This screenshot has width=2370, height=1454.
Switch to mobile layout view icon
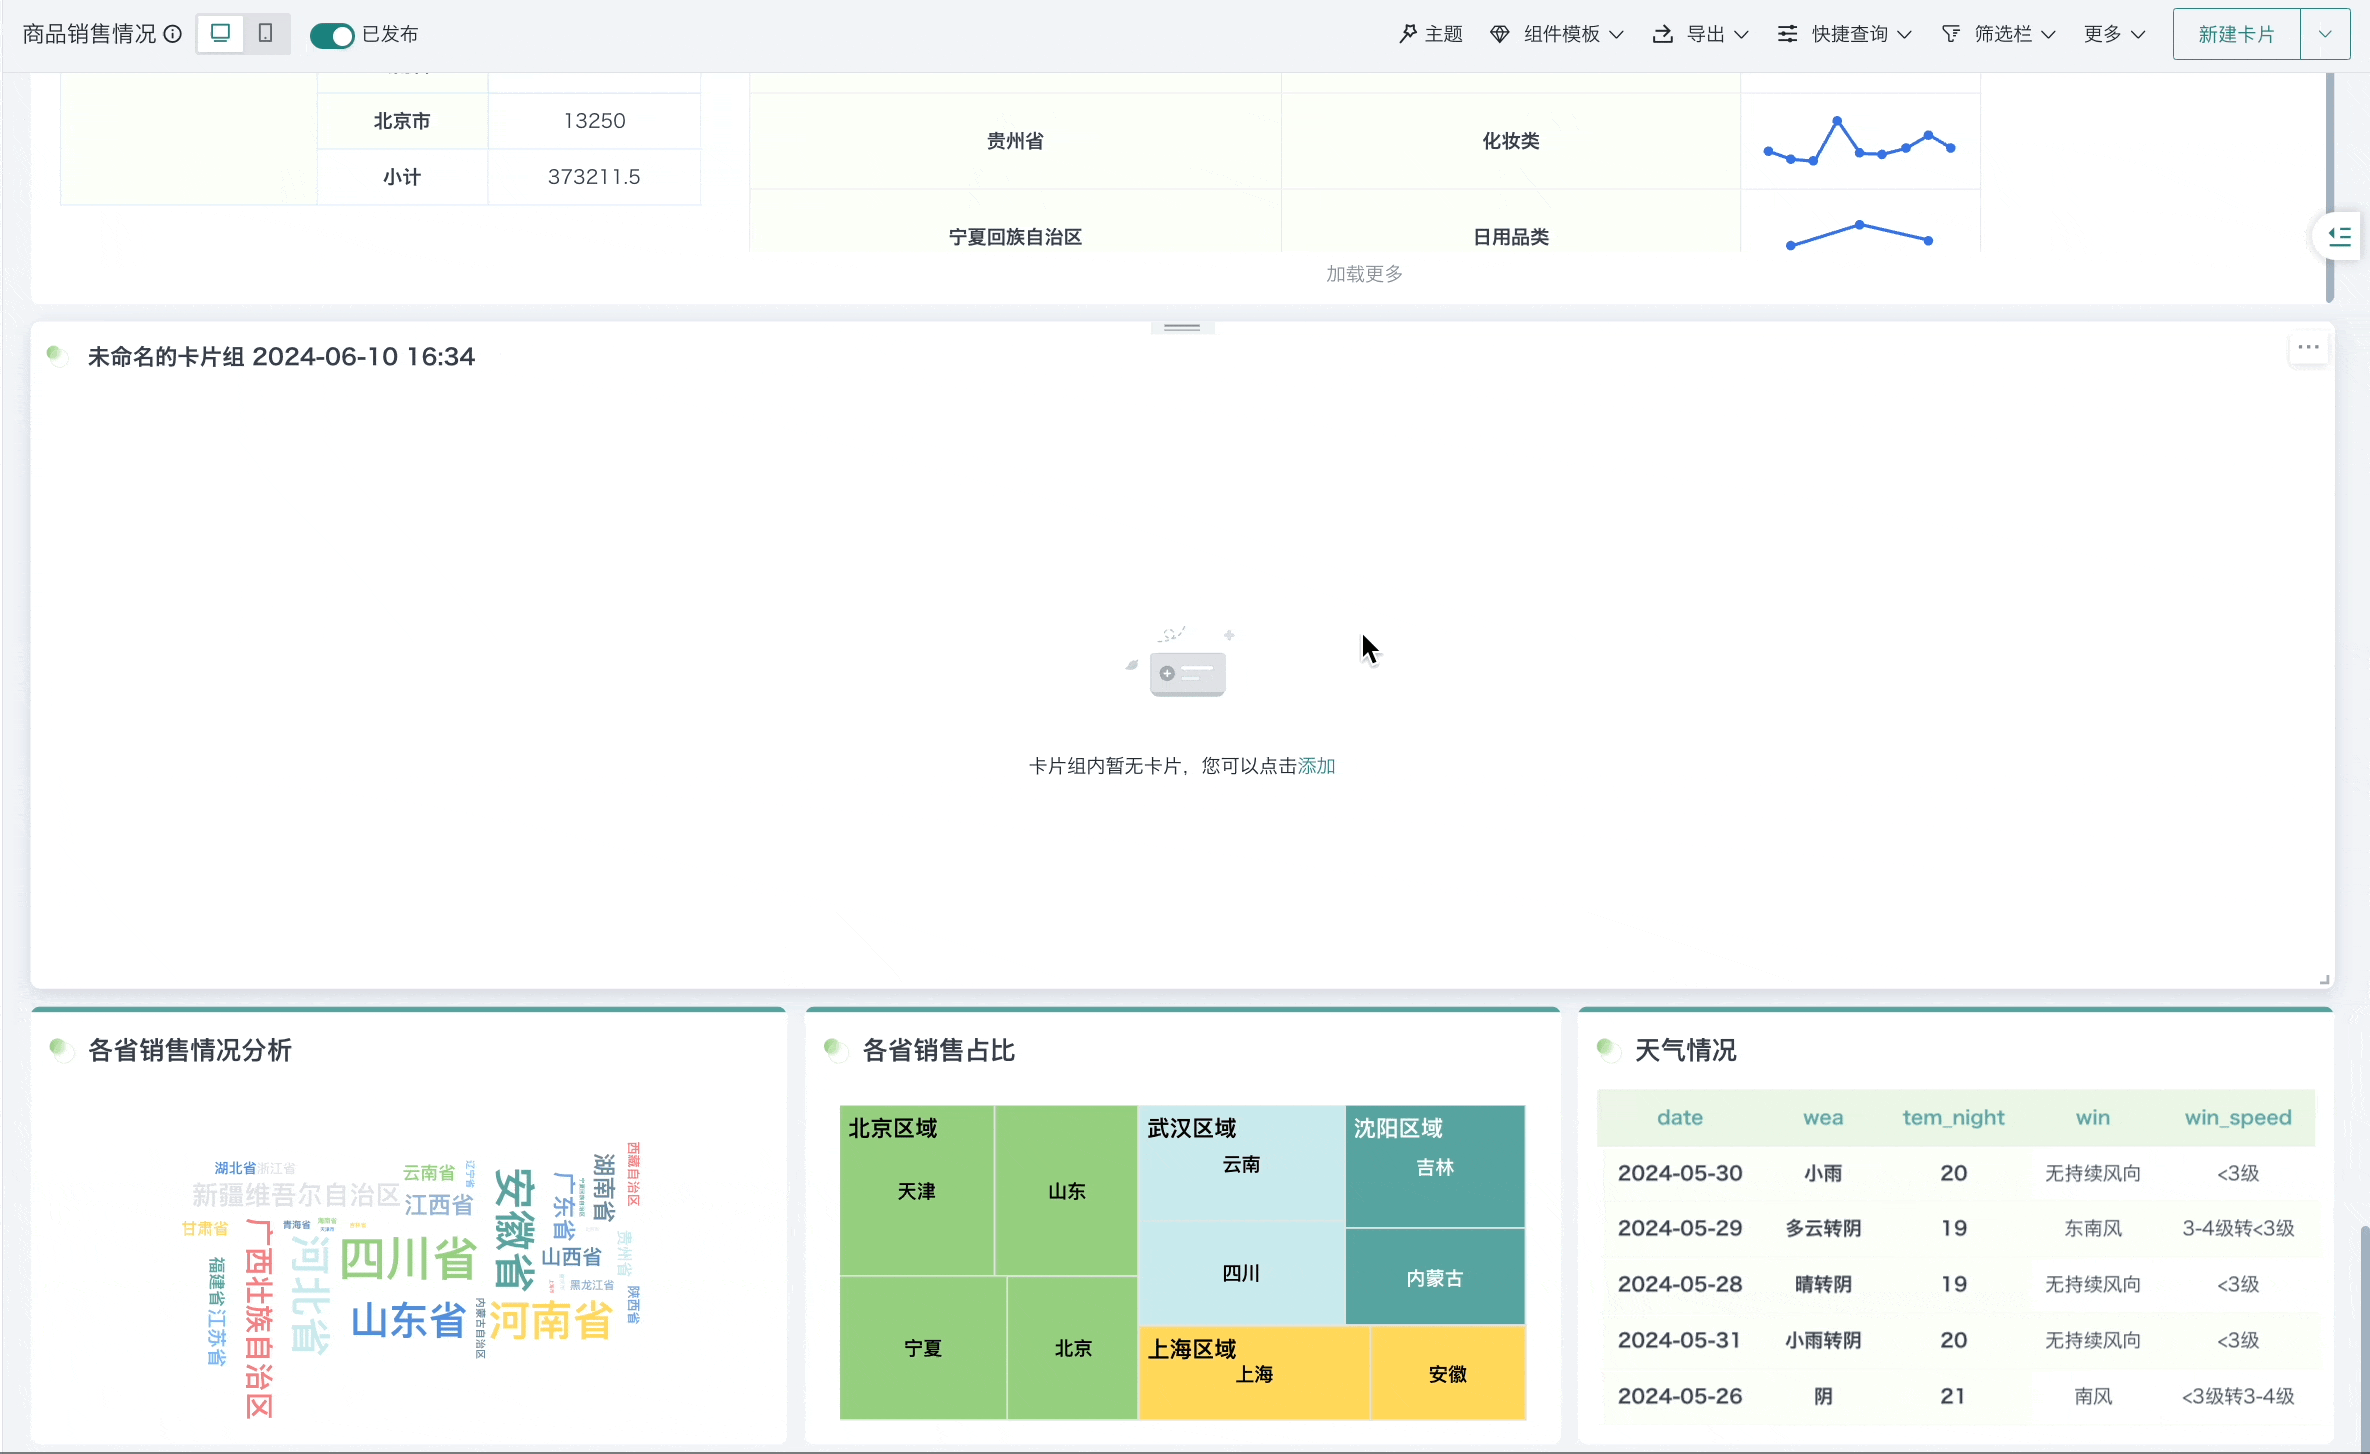265,34
